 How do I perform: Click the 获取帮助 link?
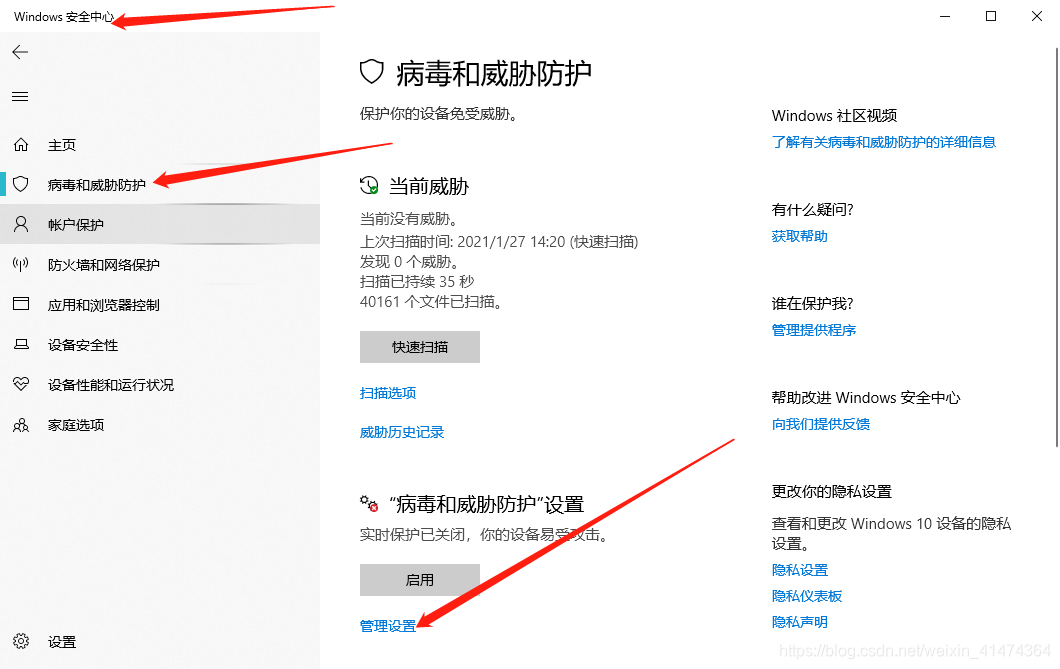(x=800, y=236)
